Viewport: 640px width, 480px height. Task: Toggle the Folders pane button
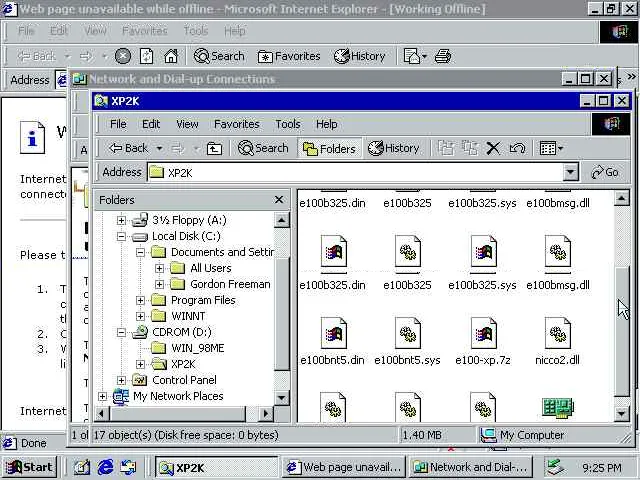[329, 149]
